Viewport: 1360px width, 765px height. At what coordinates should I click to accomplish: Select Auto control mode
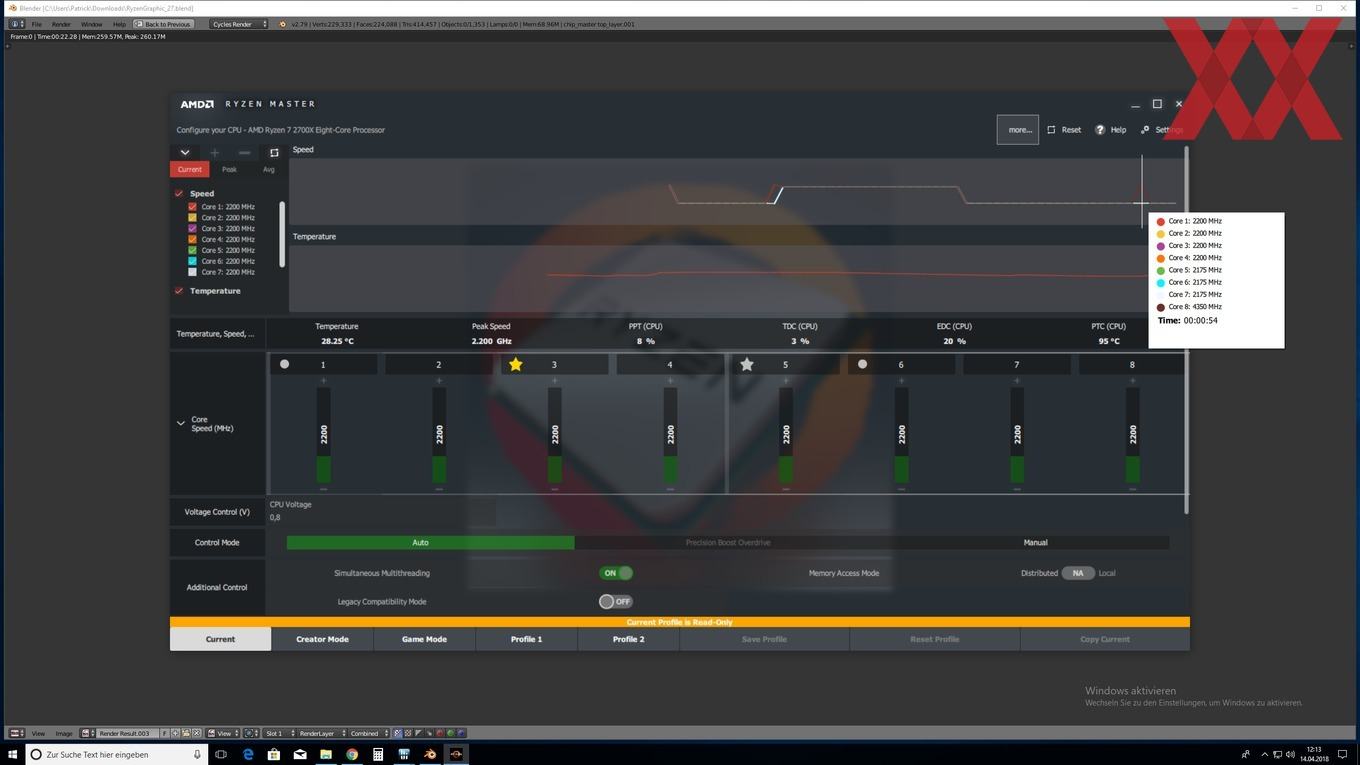(x=430, y=543)
